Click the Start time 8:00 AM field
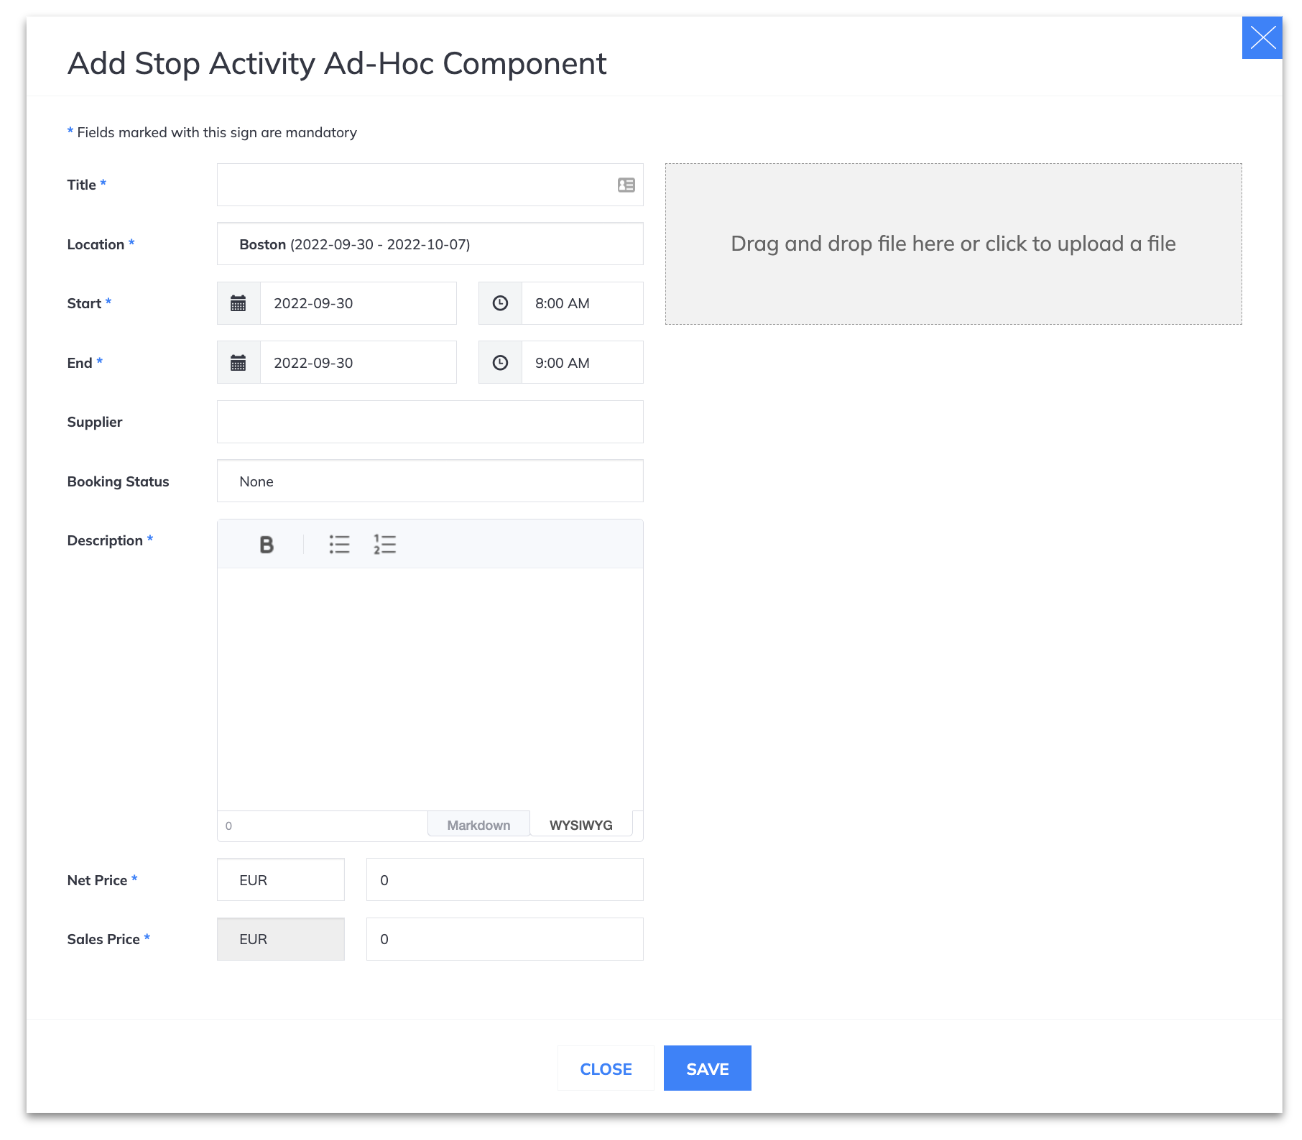 583,303
